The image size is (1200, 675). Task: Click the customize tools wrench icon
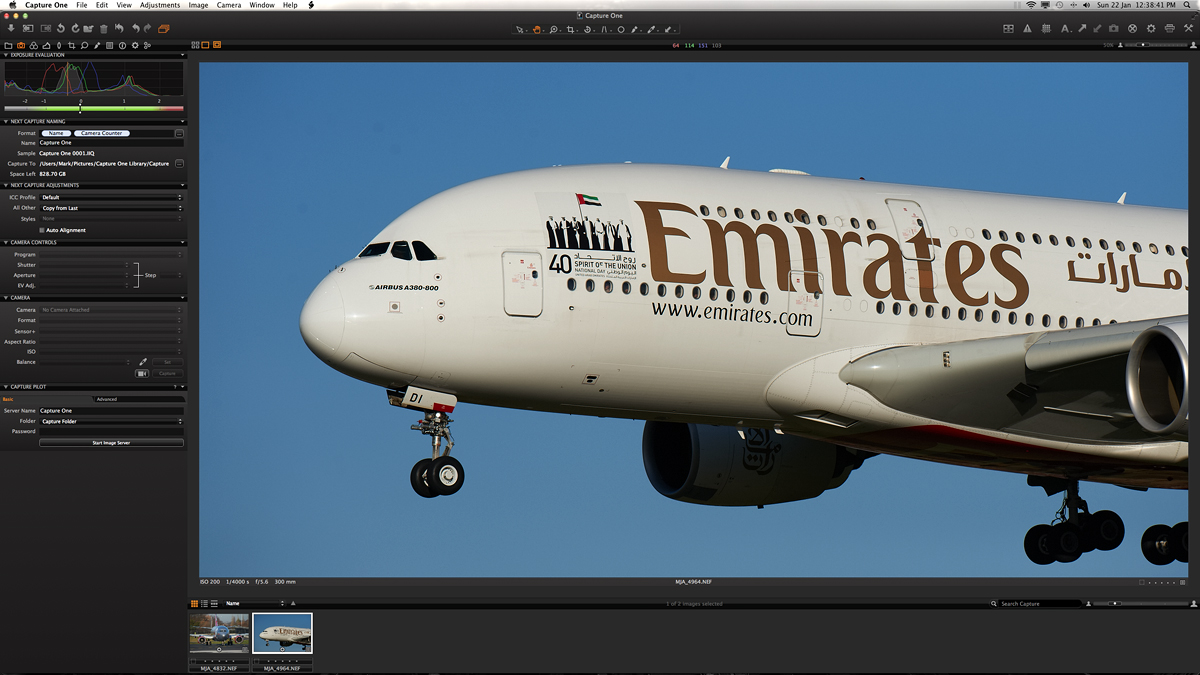(1188, 29)
